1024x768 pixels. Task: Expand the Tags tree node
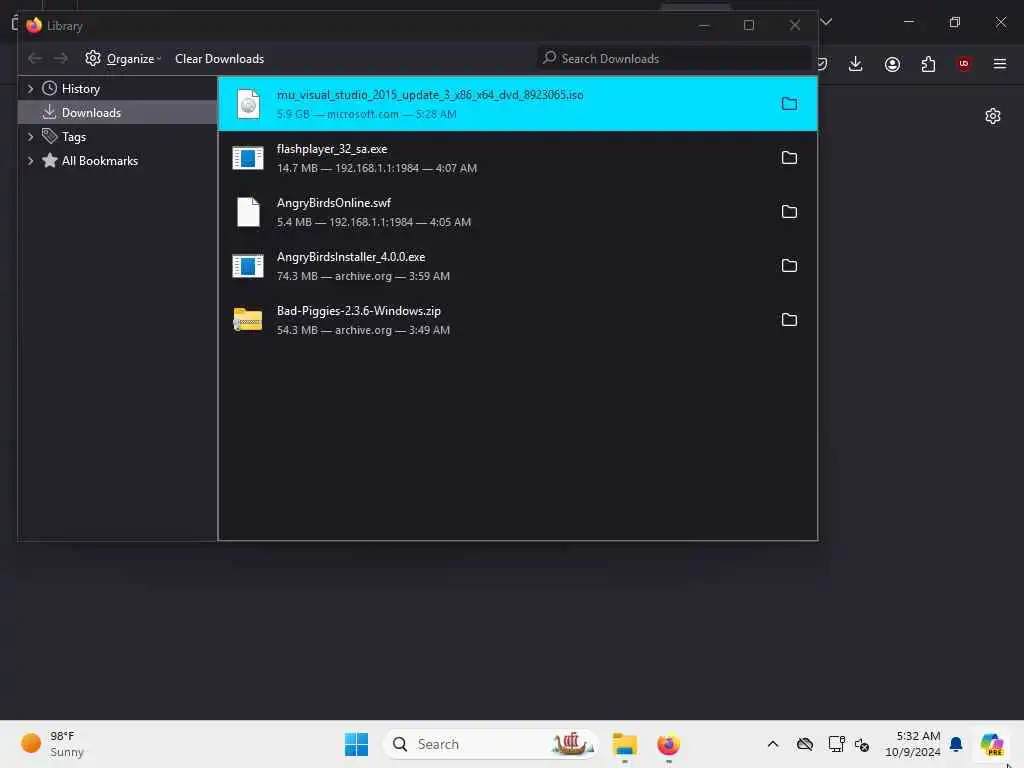30,136
